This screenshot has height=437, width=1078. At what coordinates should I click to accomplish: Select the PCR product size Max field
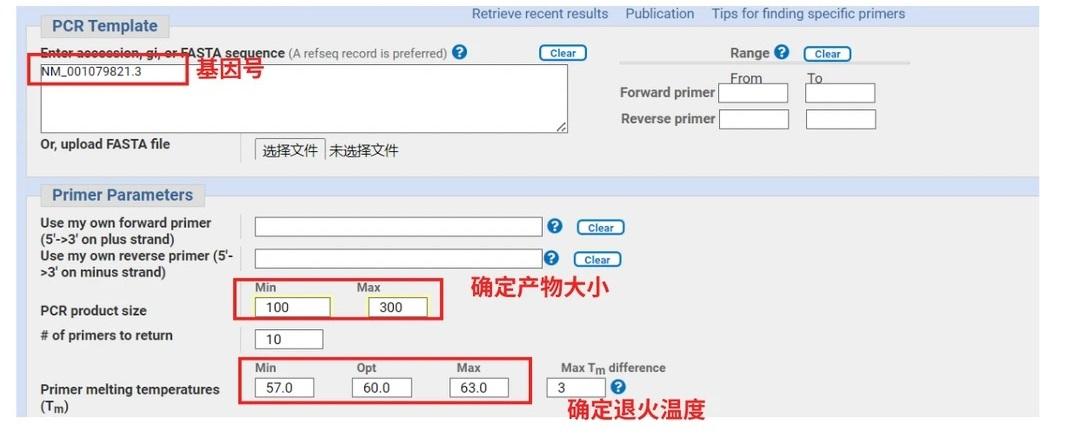(397, 307)
